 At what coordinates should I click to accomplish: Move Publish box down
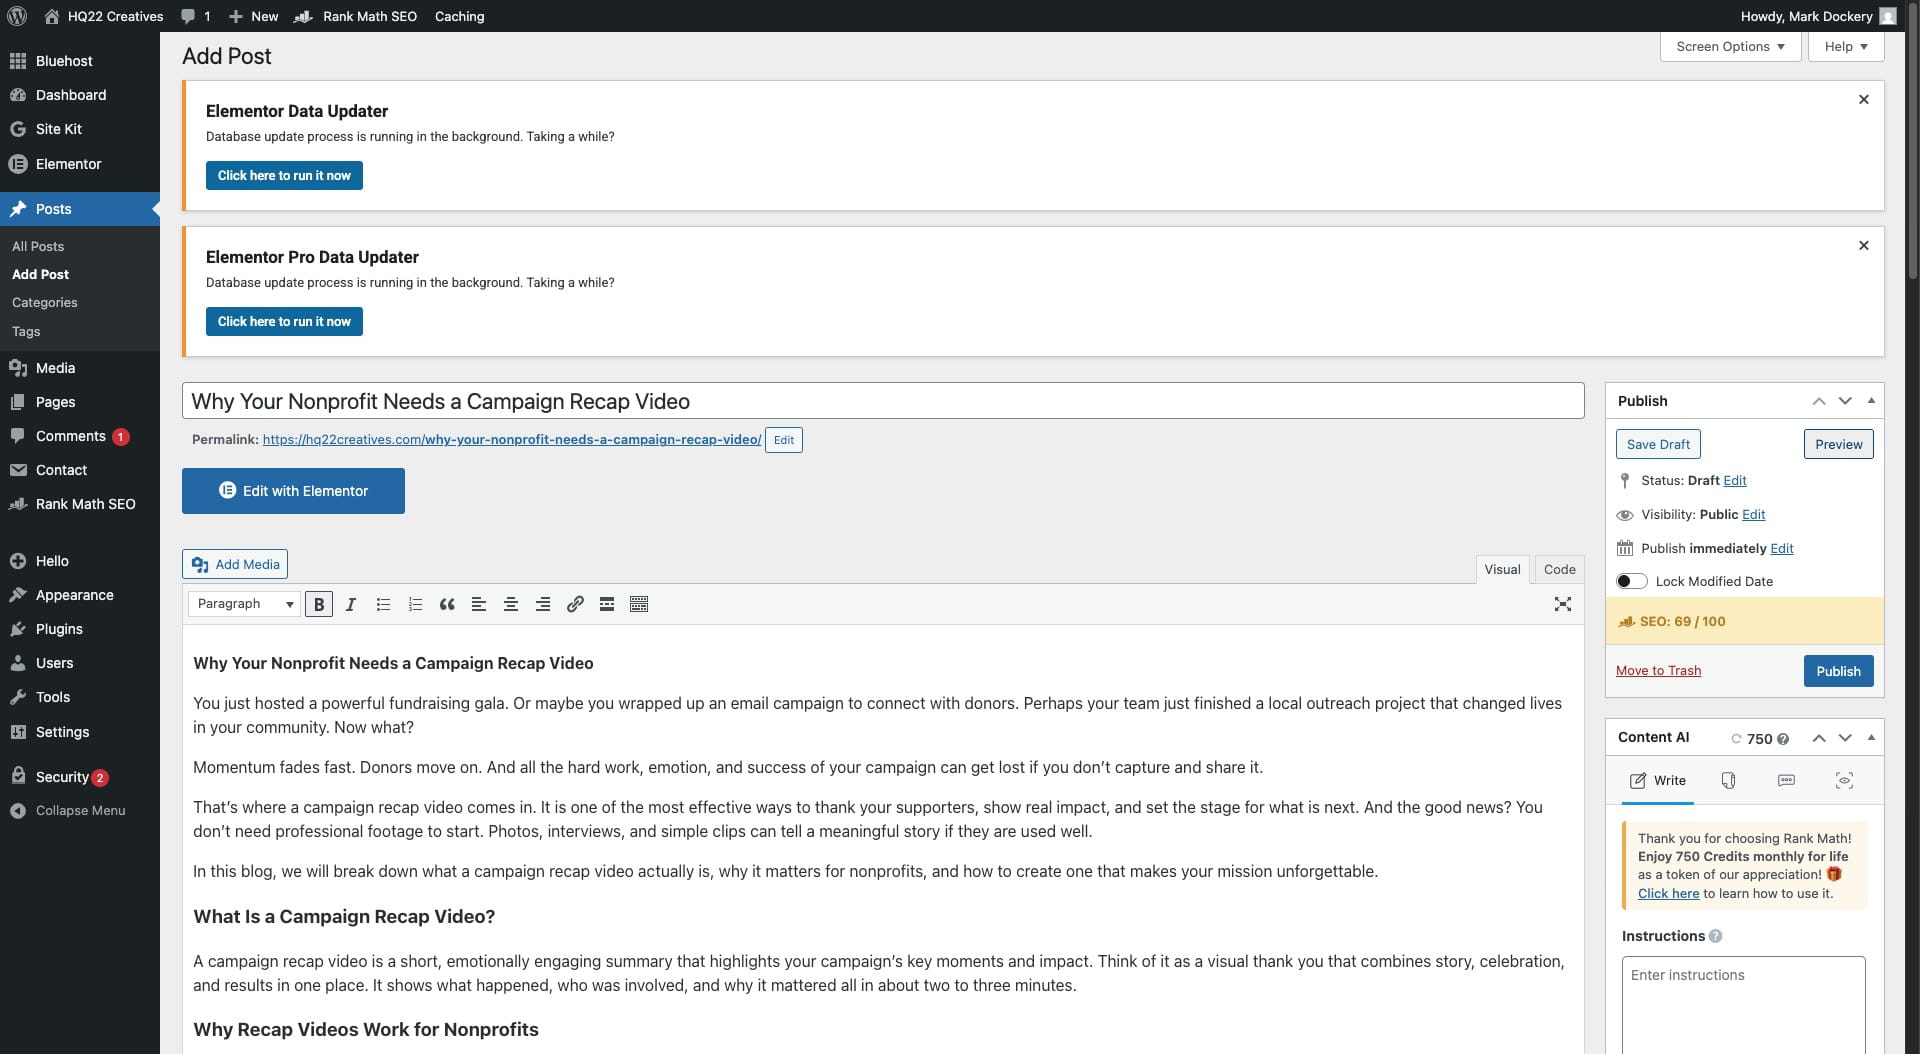(1845, 401)
